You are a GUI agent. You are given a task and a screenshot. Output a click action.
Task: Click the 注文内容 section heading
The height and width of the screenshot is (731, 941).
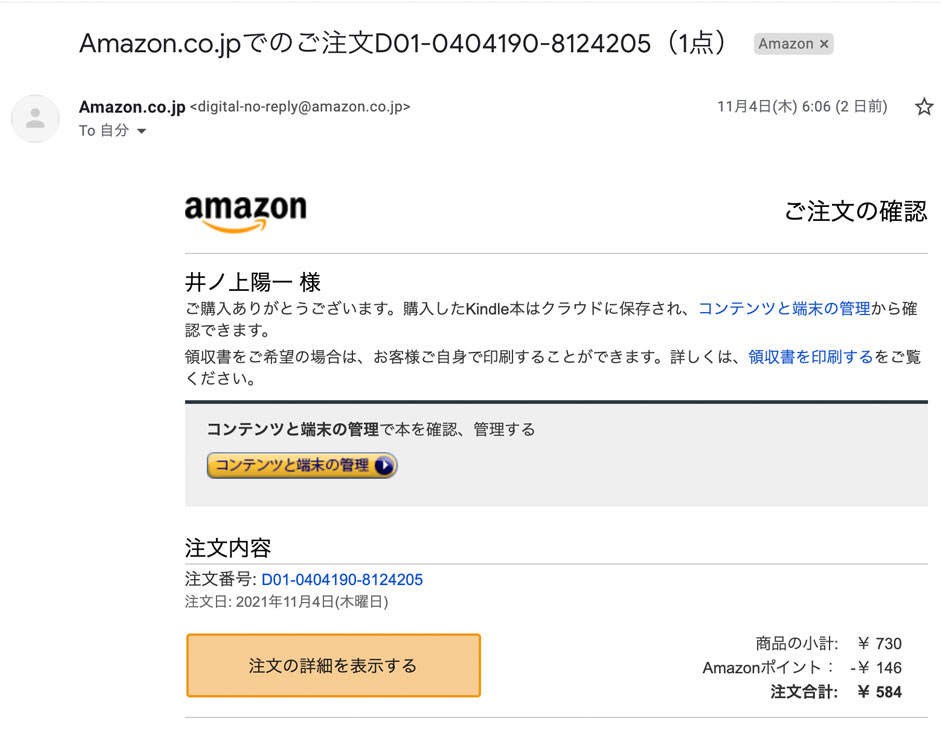click(x=228, y=548)
